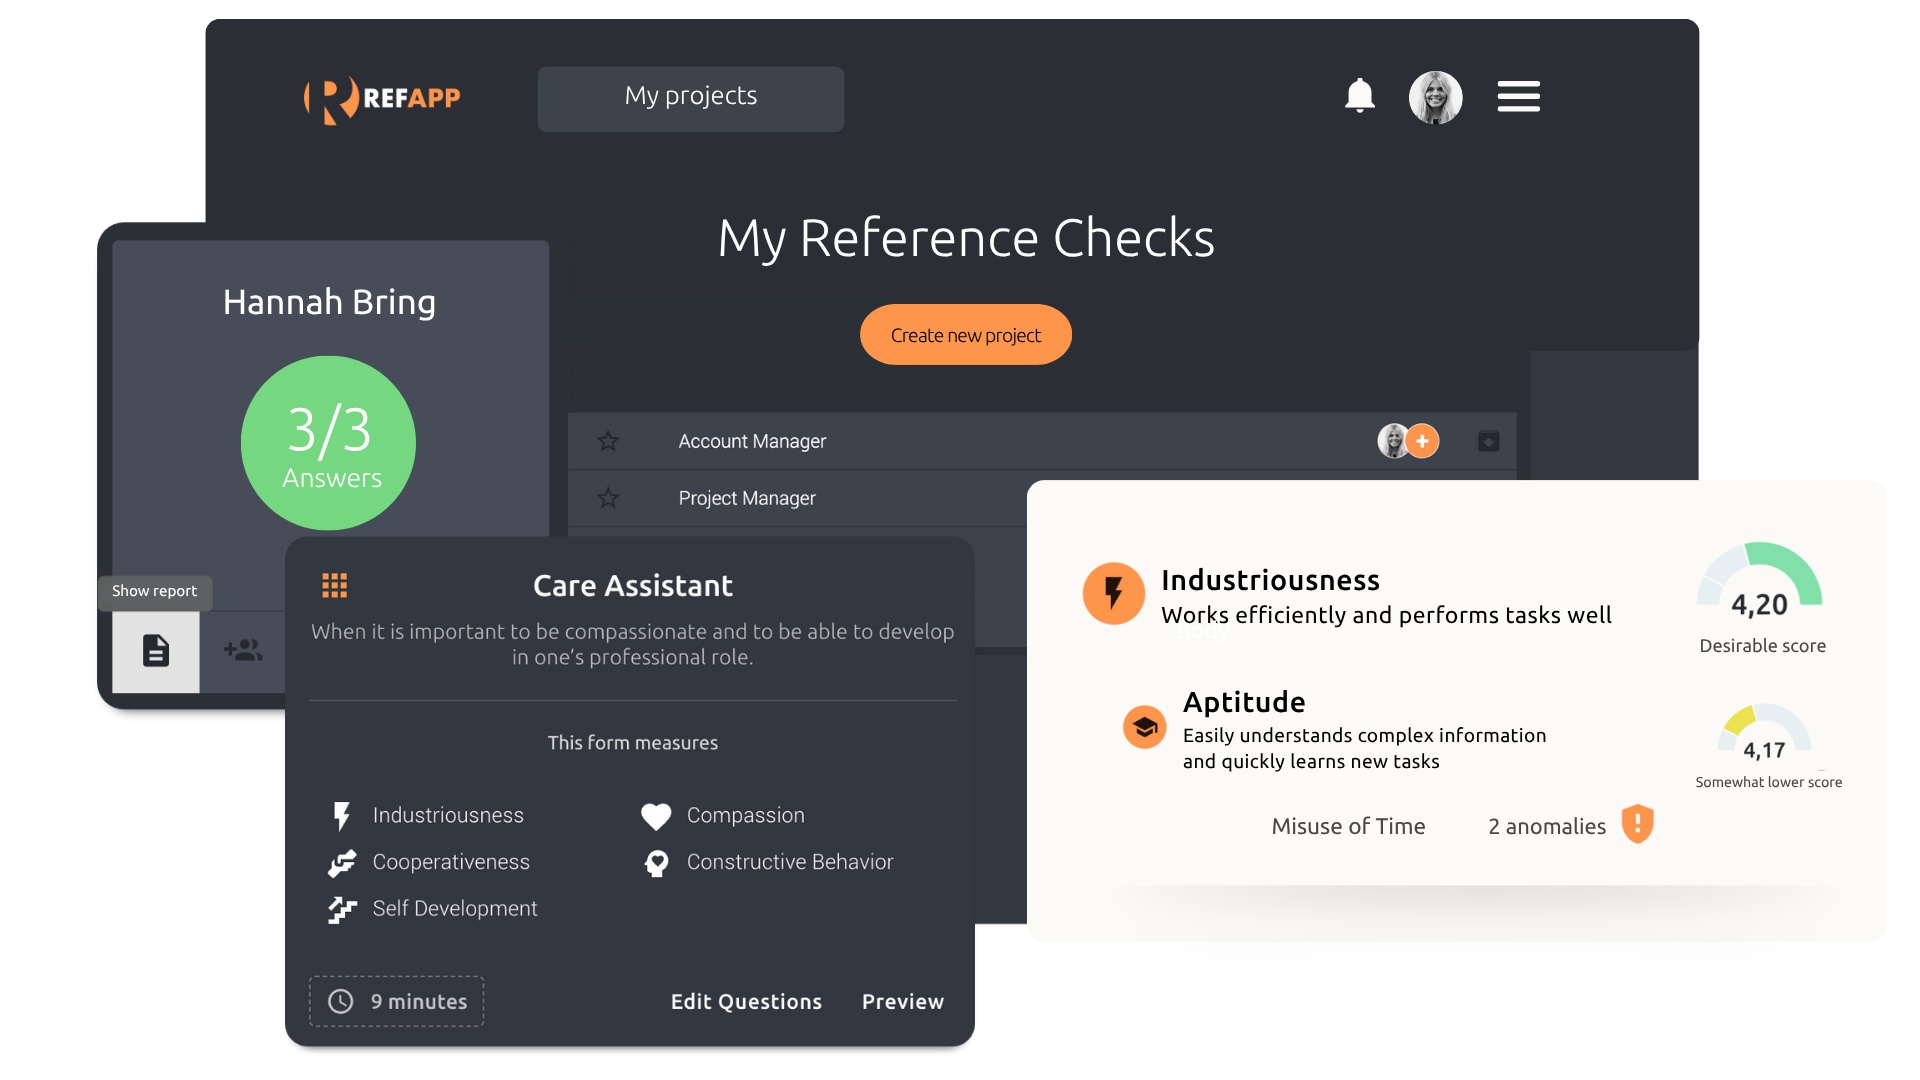Image resolution: width=1920 pixels, height=1080 pixels.
Task: Open the hamburger menu
Action: click(1518, 96)
